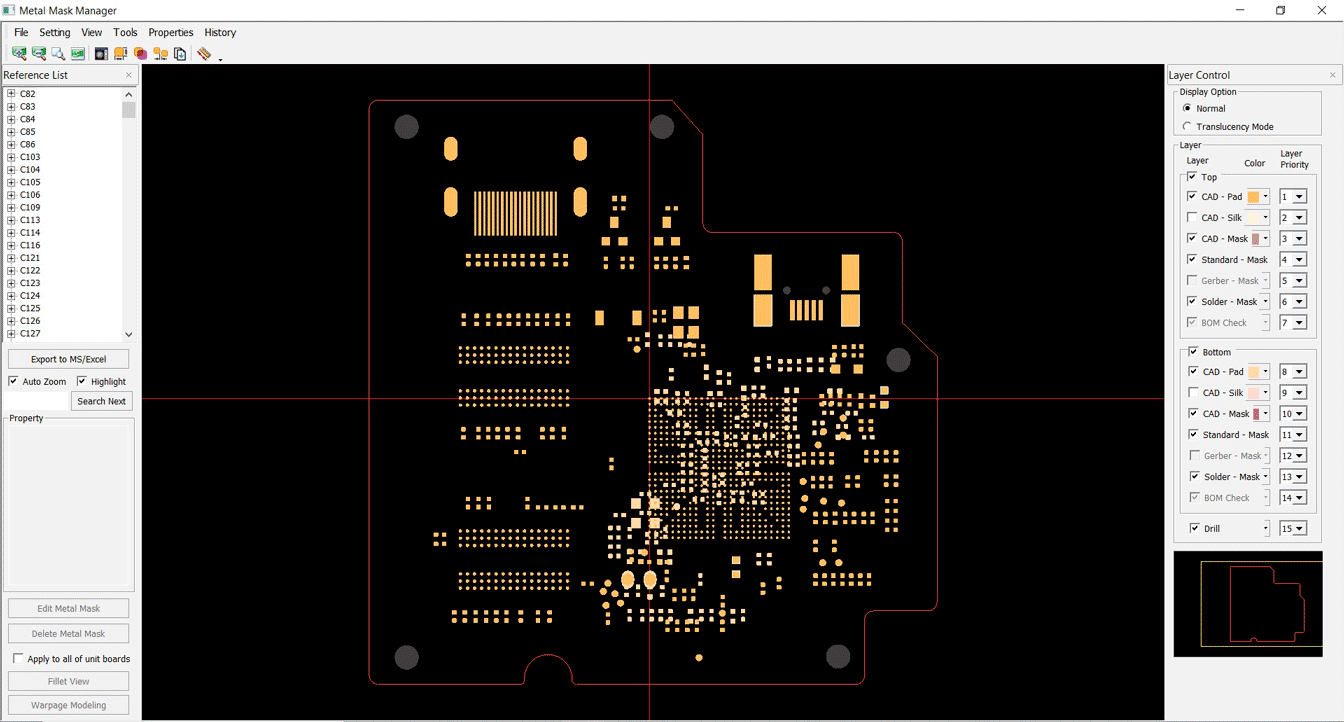The width and height of the screenshot is (1344, 722).
Task: Click the single orange pad dimension icon
Action: point(121,53)
